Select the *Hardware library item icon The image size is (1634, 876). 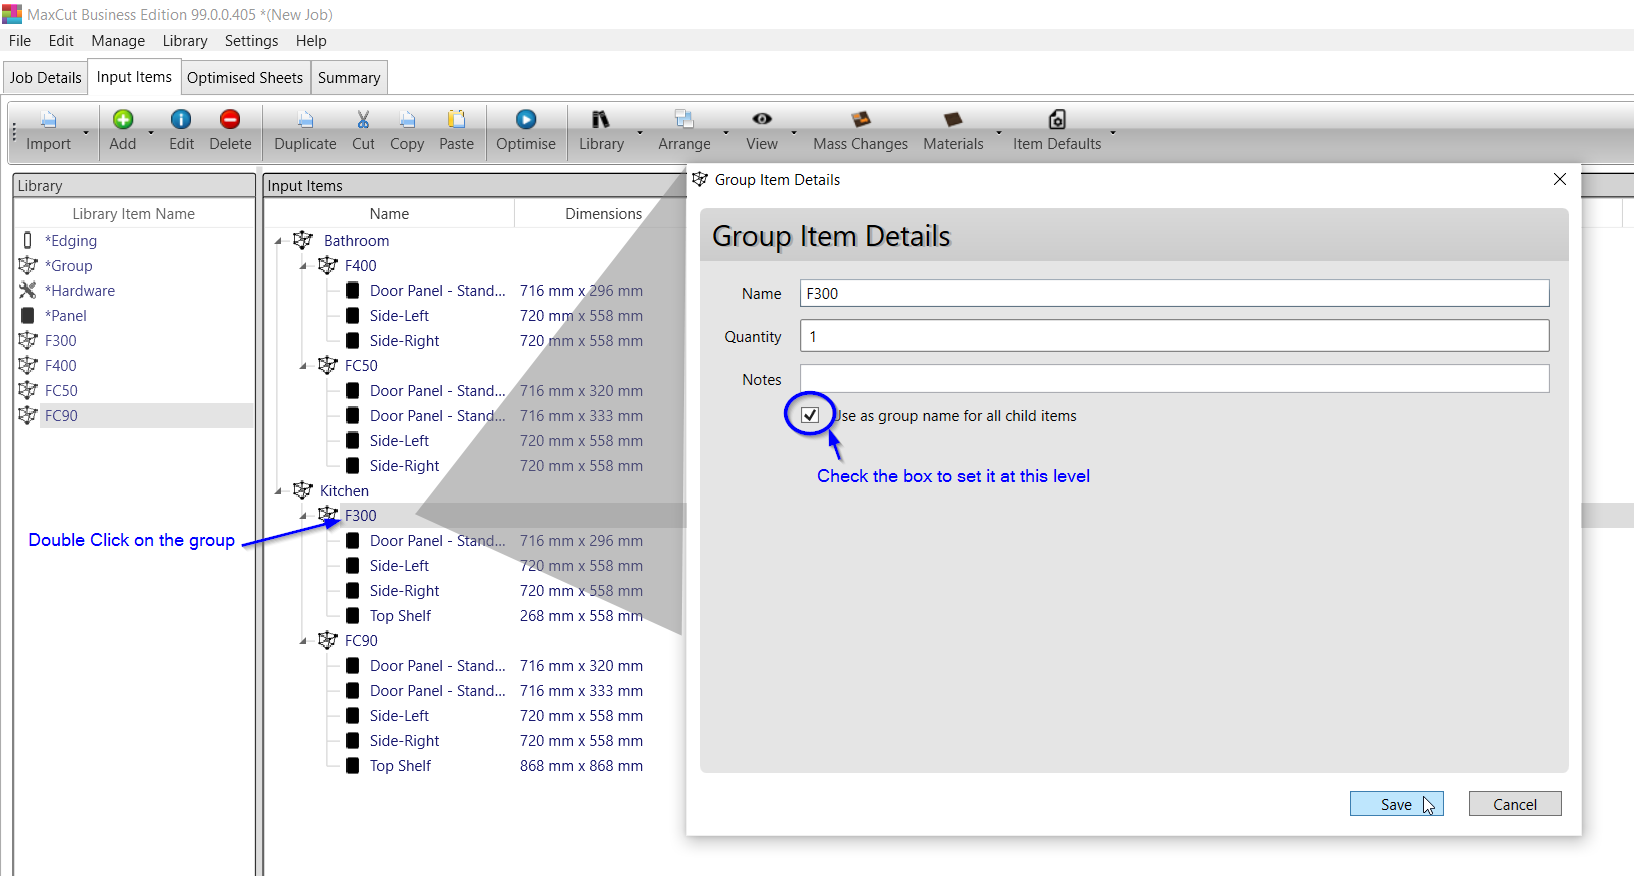[28, 291]
